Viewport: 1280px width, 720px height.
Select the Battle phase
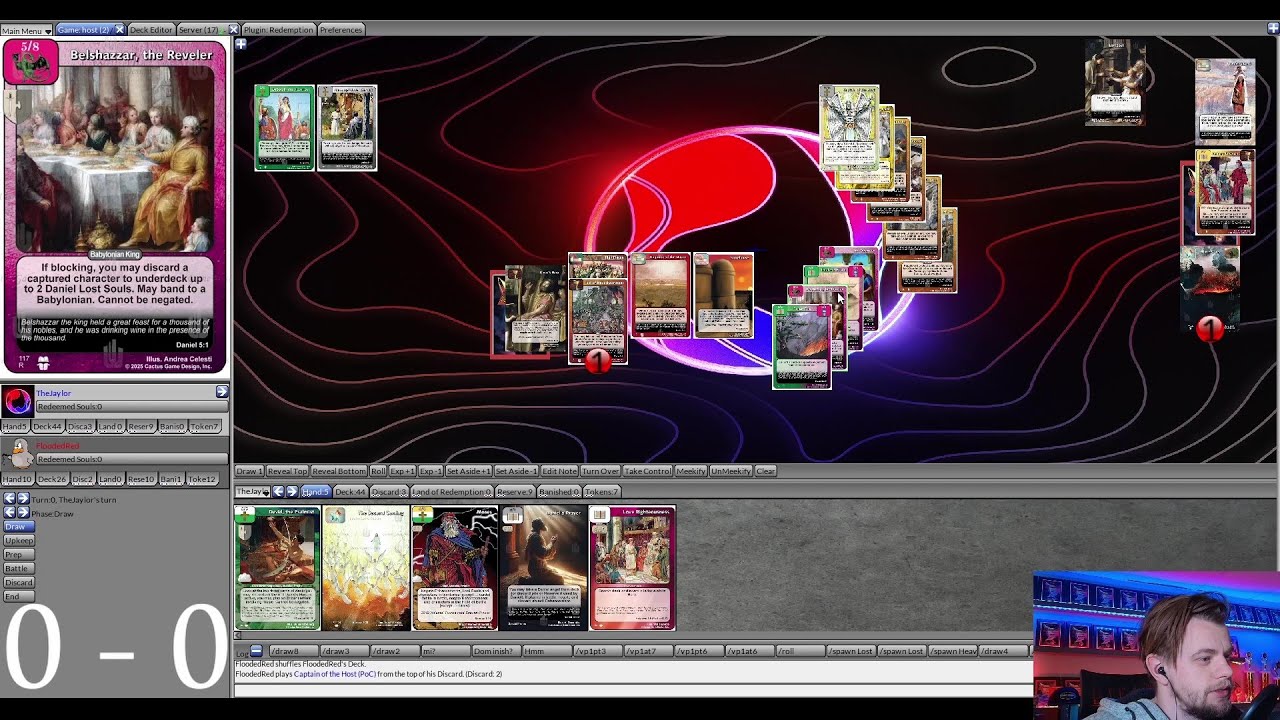click(x=18, y=568)
